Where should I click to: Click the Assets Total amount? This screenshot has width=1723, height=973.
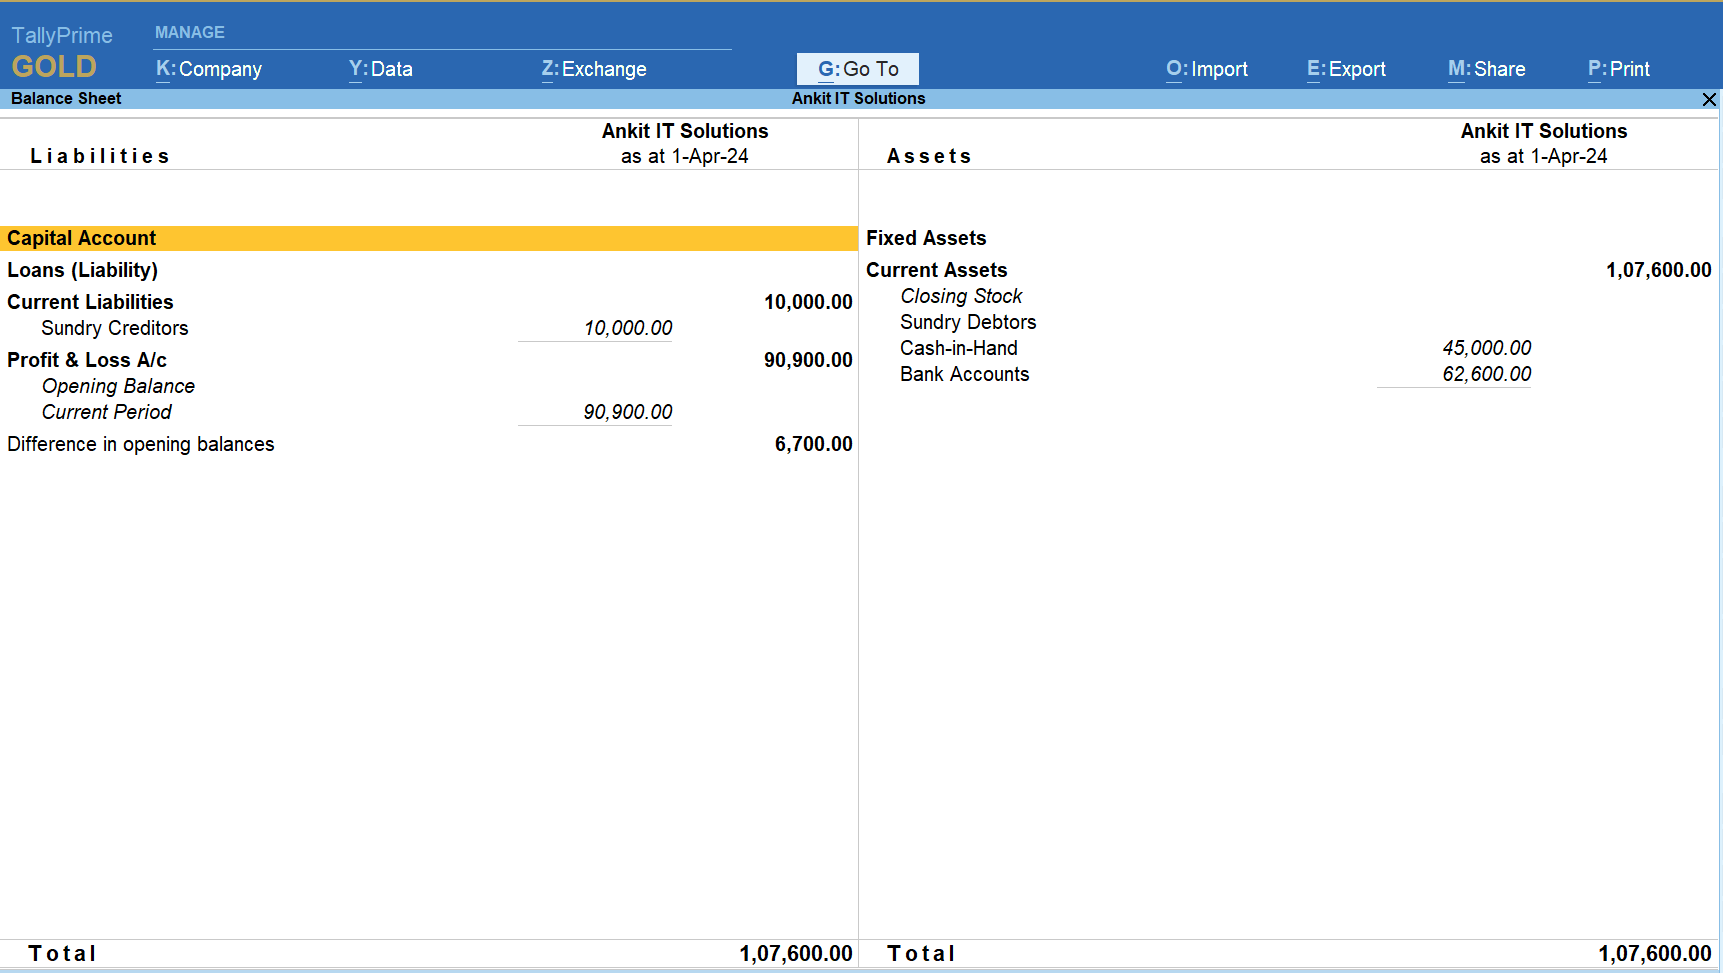click(x=1655, y=953)
